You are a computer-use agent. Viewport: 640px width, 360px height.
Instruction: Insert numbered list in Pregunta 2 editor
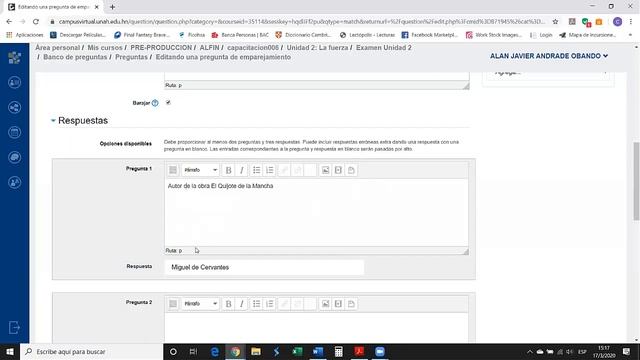269,304
